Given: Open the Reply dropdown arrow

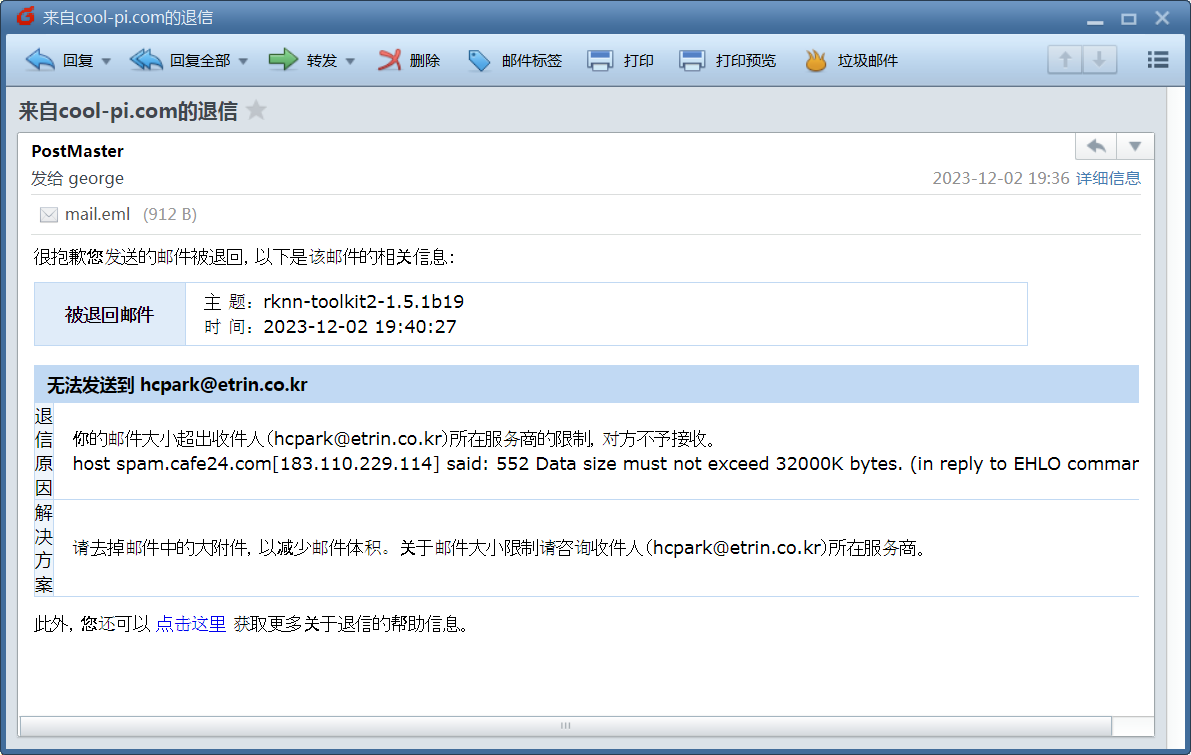Looking at the screenshot, I should pos(106,61).
